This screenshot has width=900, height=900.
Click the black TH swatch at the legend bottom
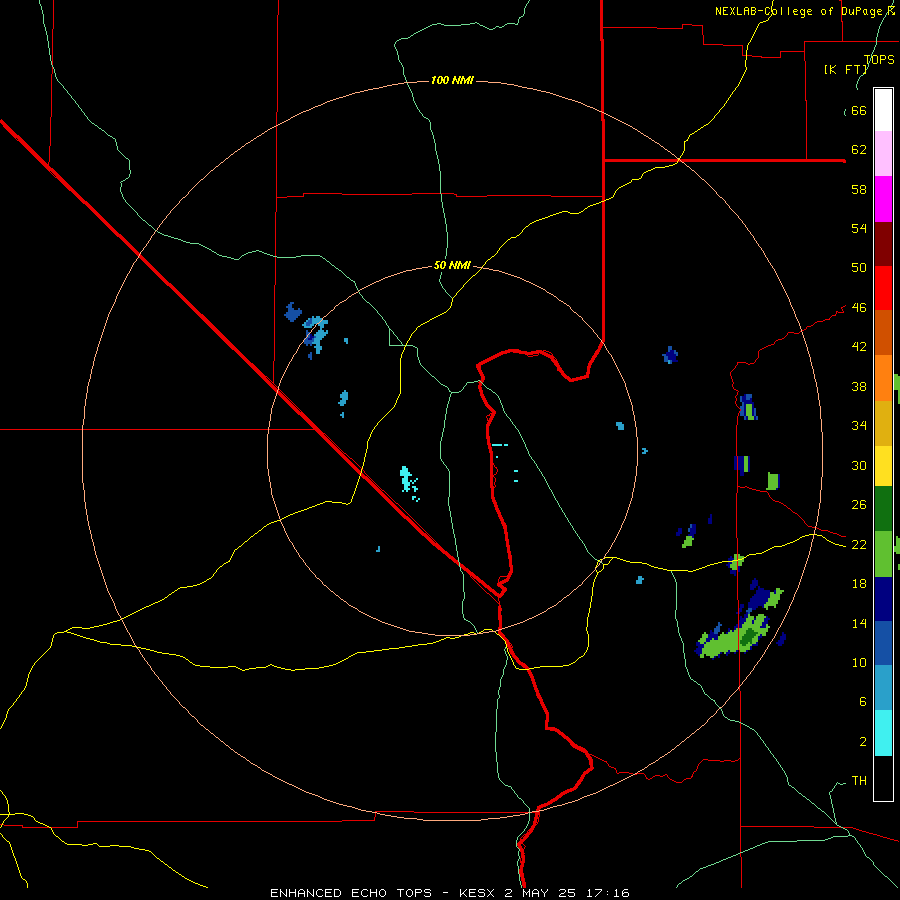coord(883,778)
